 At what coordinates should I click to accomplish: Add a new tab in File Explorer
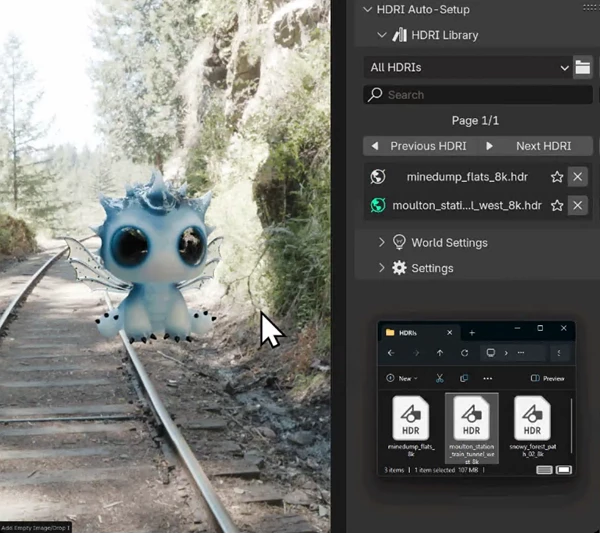tap(472, 333)
